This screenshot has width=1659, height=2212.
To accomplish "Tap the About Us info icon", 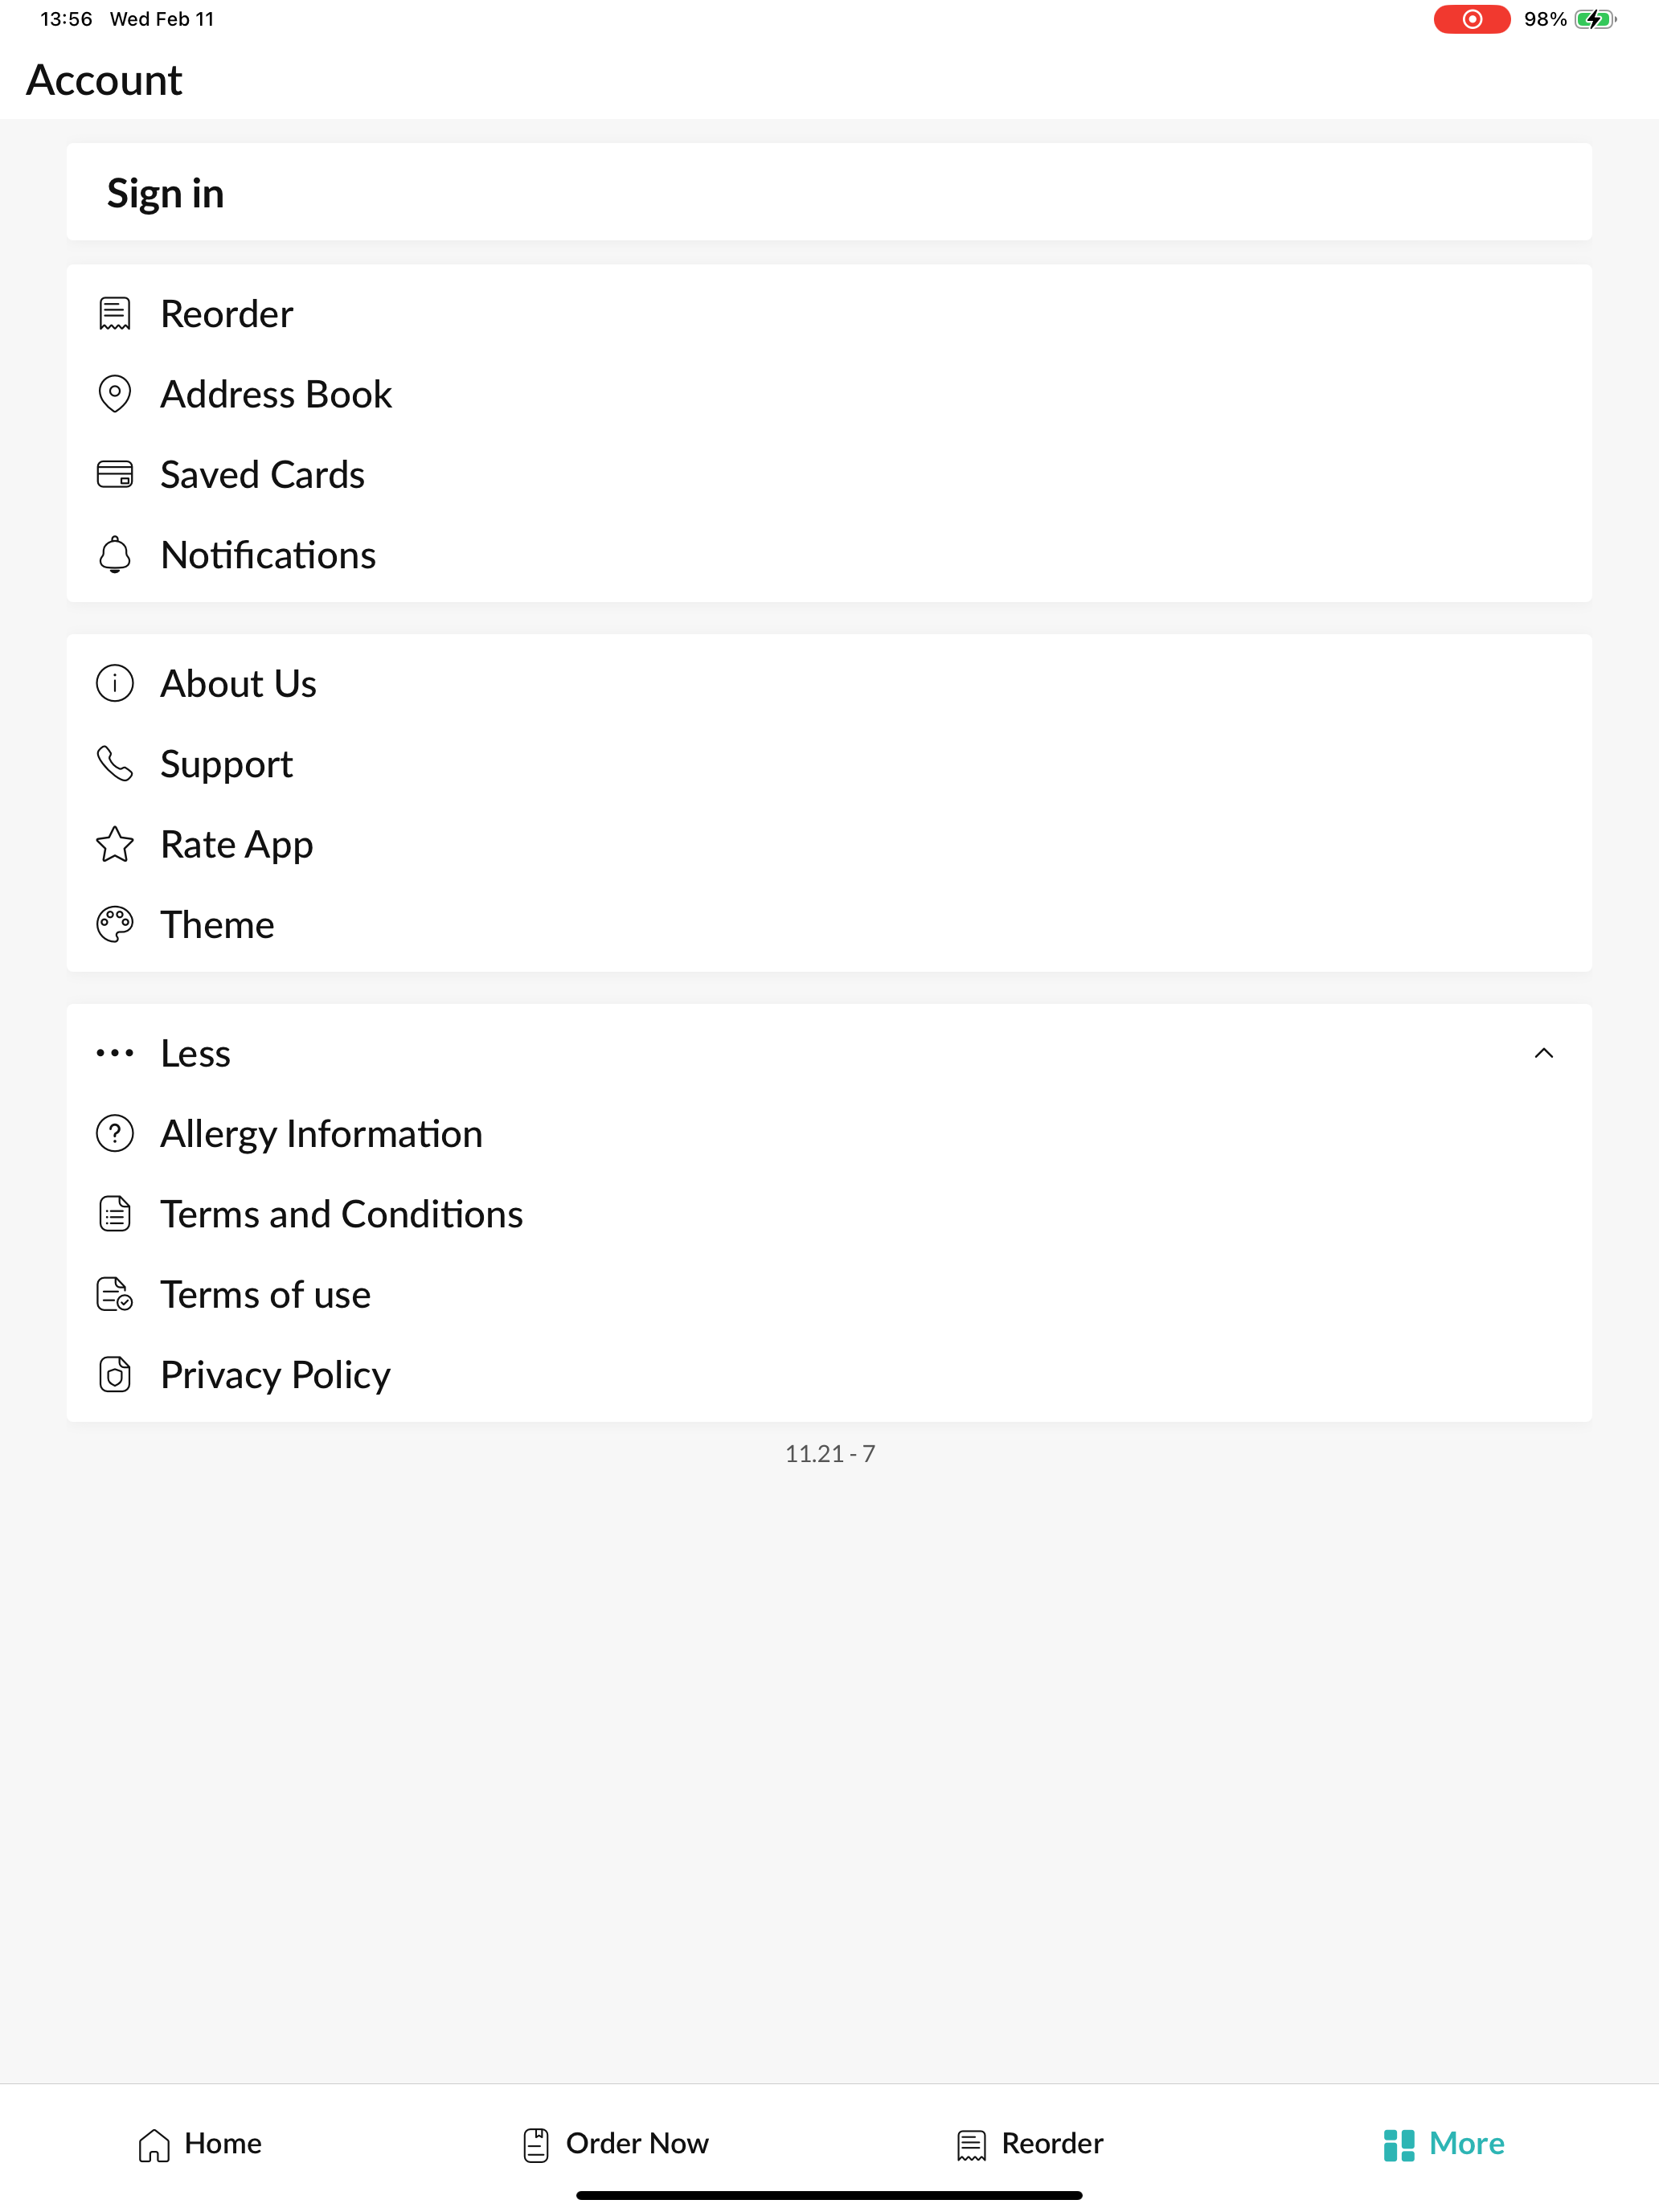I will pos(114,684).
